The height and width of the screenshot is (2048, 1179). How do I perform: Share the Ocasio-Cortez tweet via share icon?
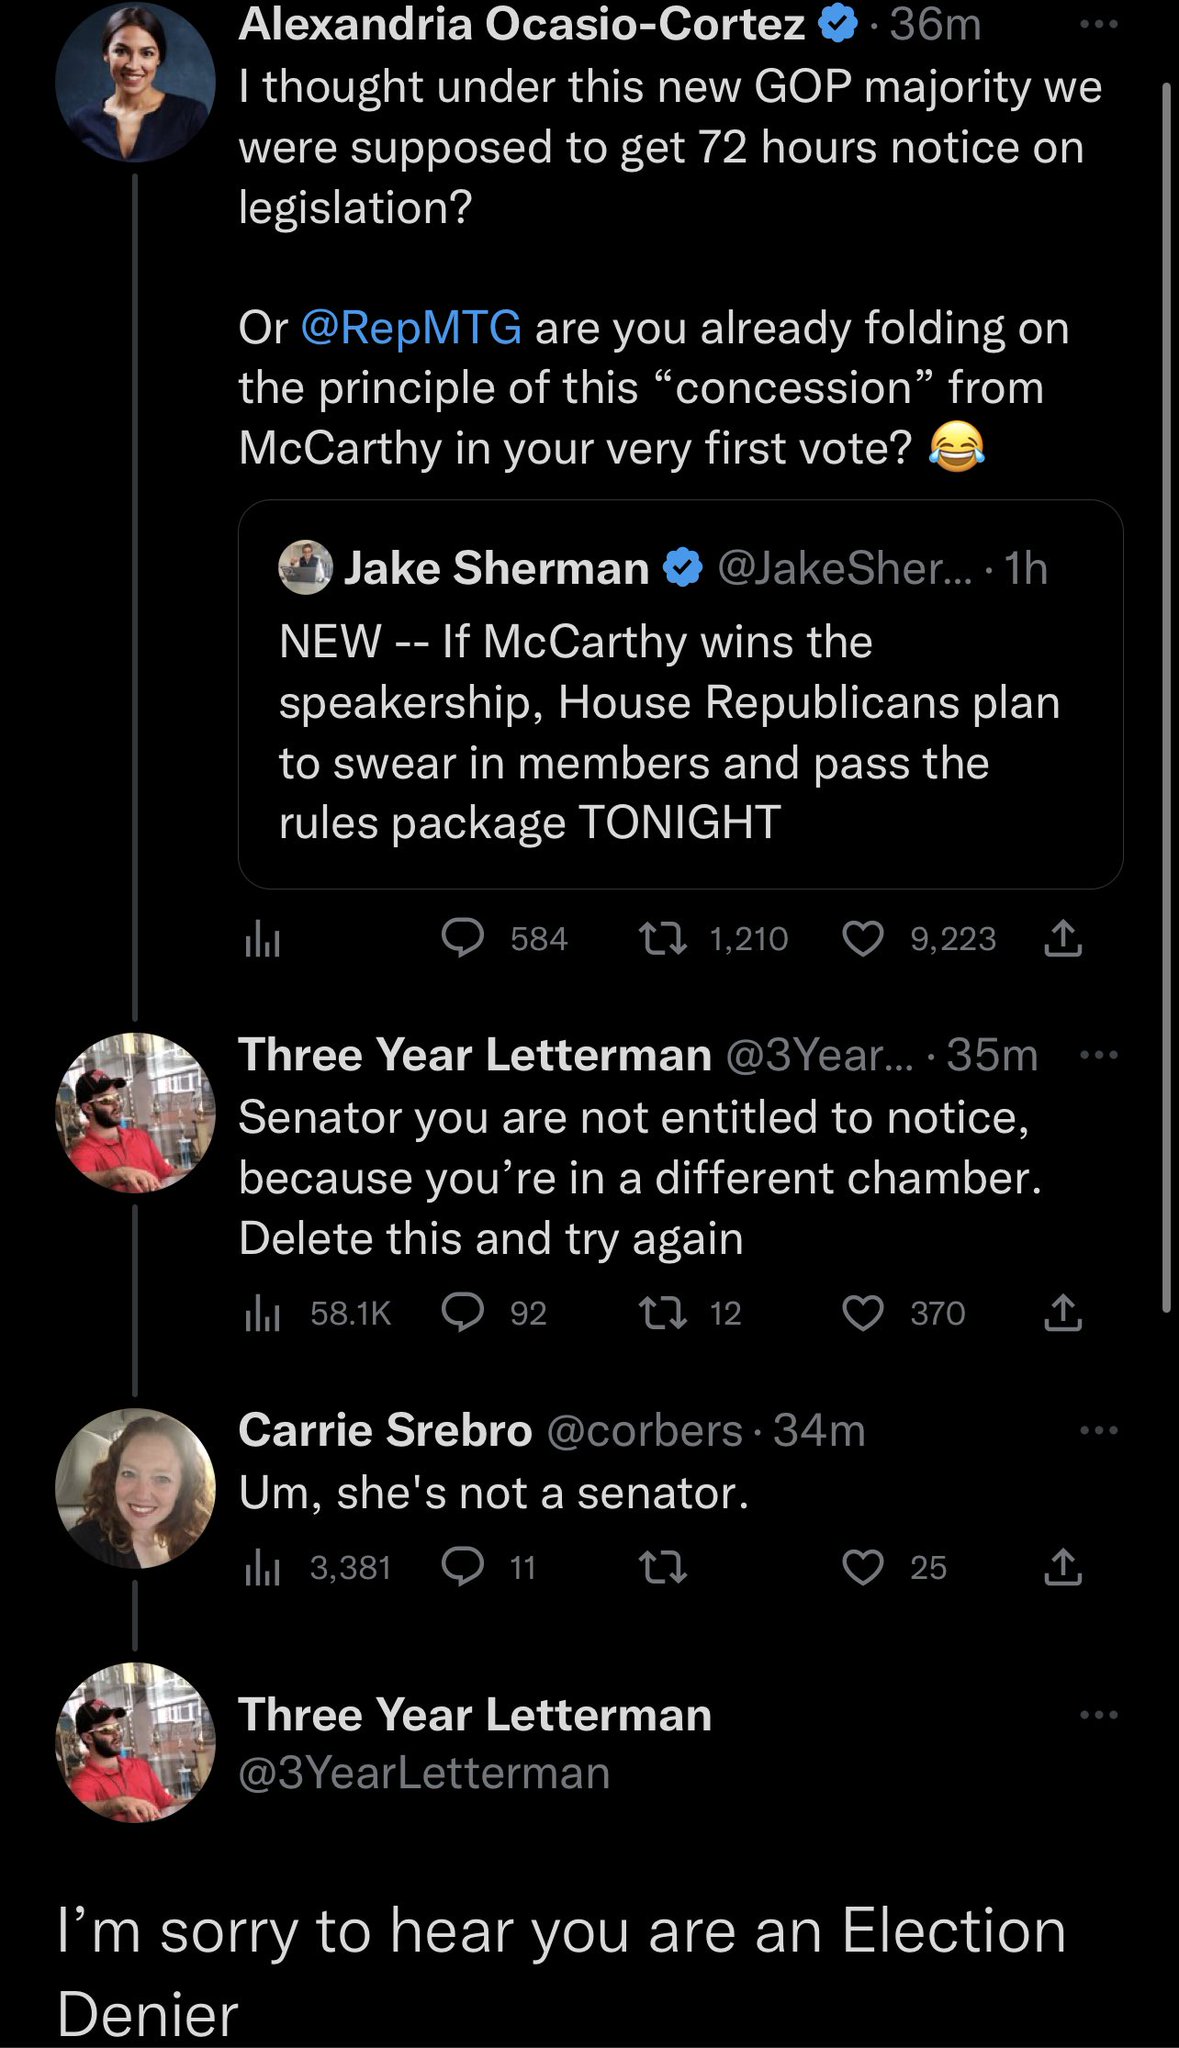[x=1063, y=939]
